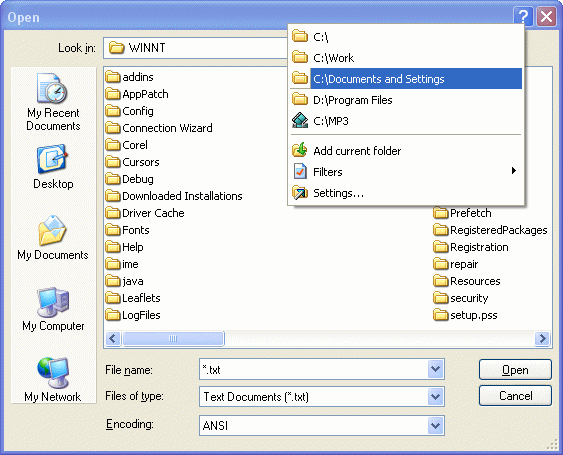Viewport: 563px width, 455px height.
Task: Open the Encoding dropdown list
Action: pos(435,426)
